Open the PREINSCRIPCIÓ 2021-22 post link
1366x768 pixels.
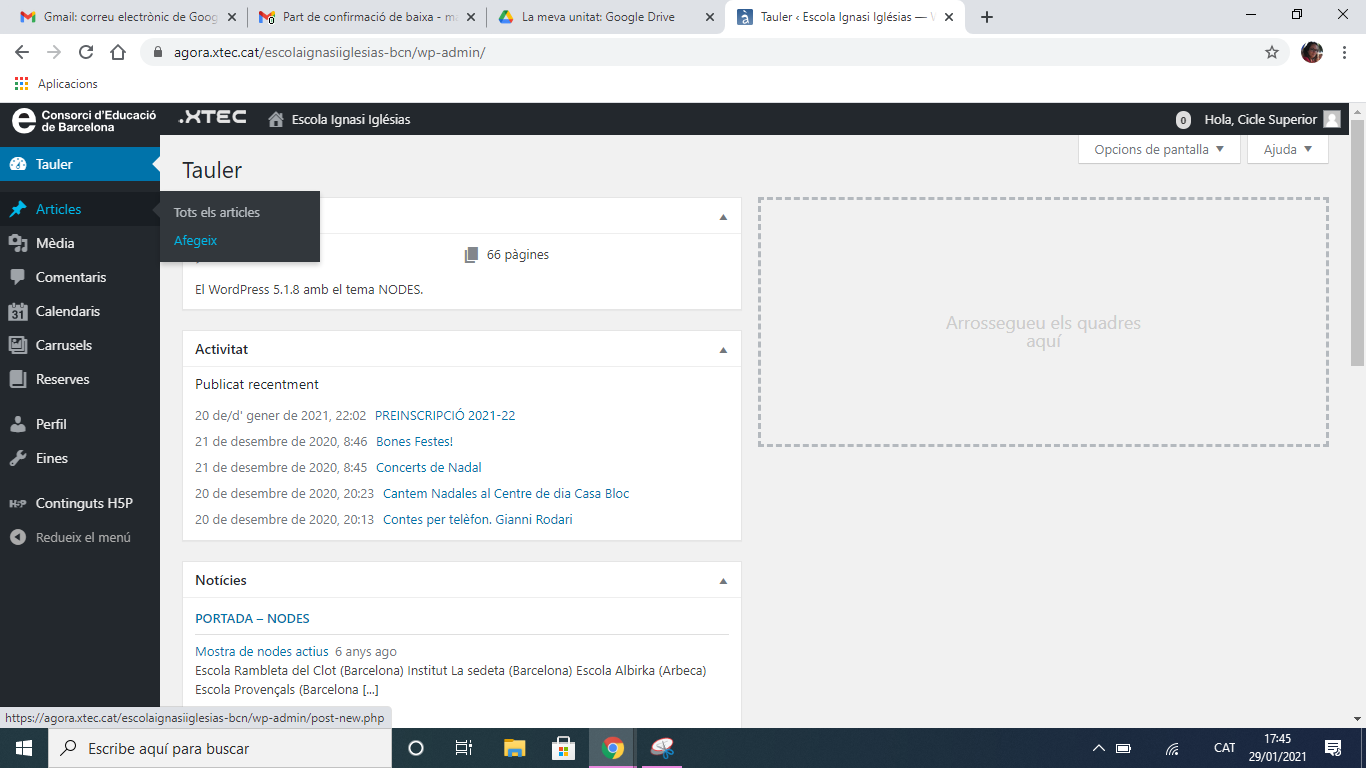pyautogui.click(x=444, y=415)
